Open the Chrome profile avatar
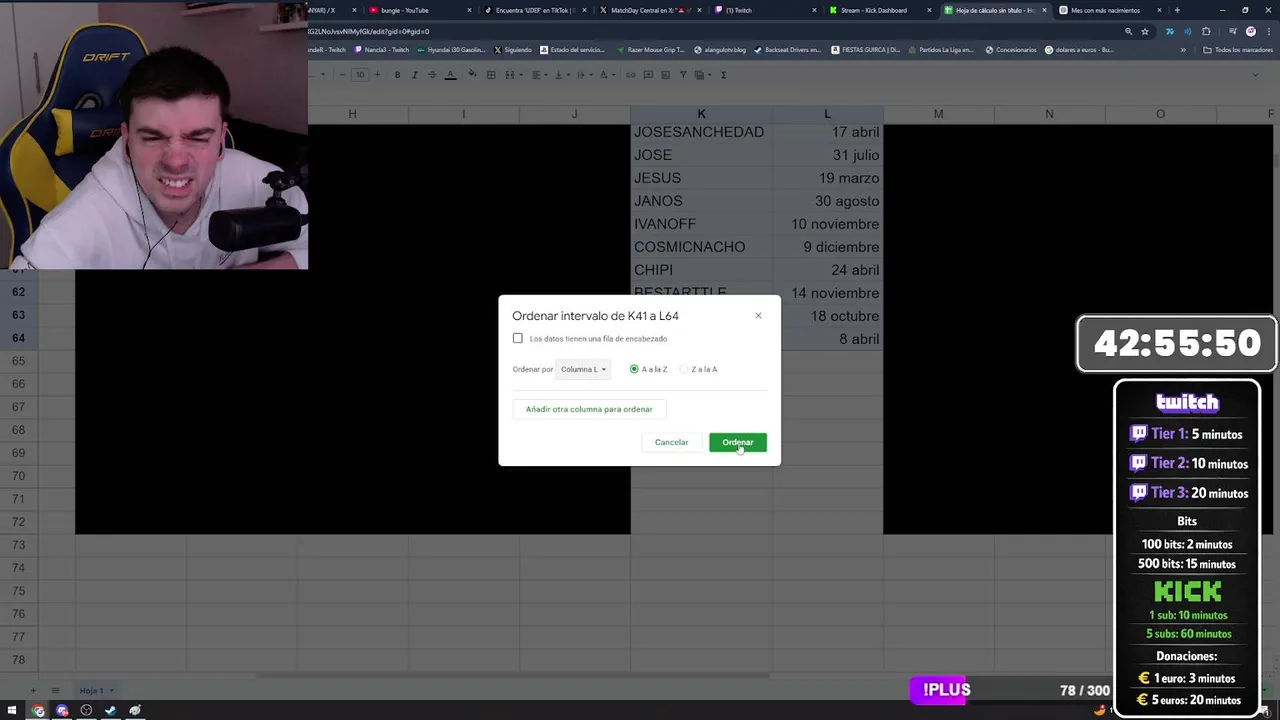1280x720 pixels. (x=1251, y=31)
